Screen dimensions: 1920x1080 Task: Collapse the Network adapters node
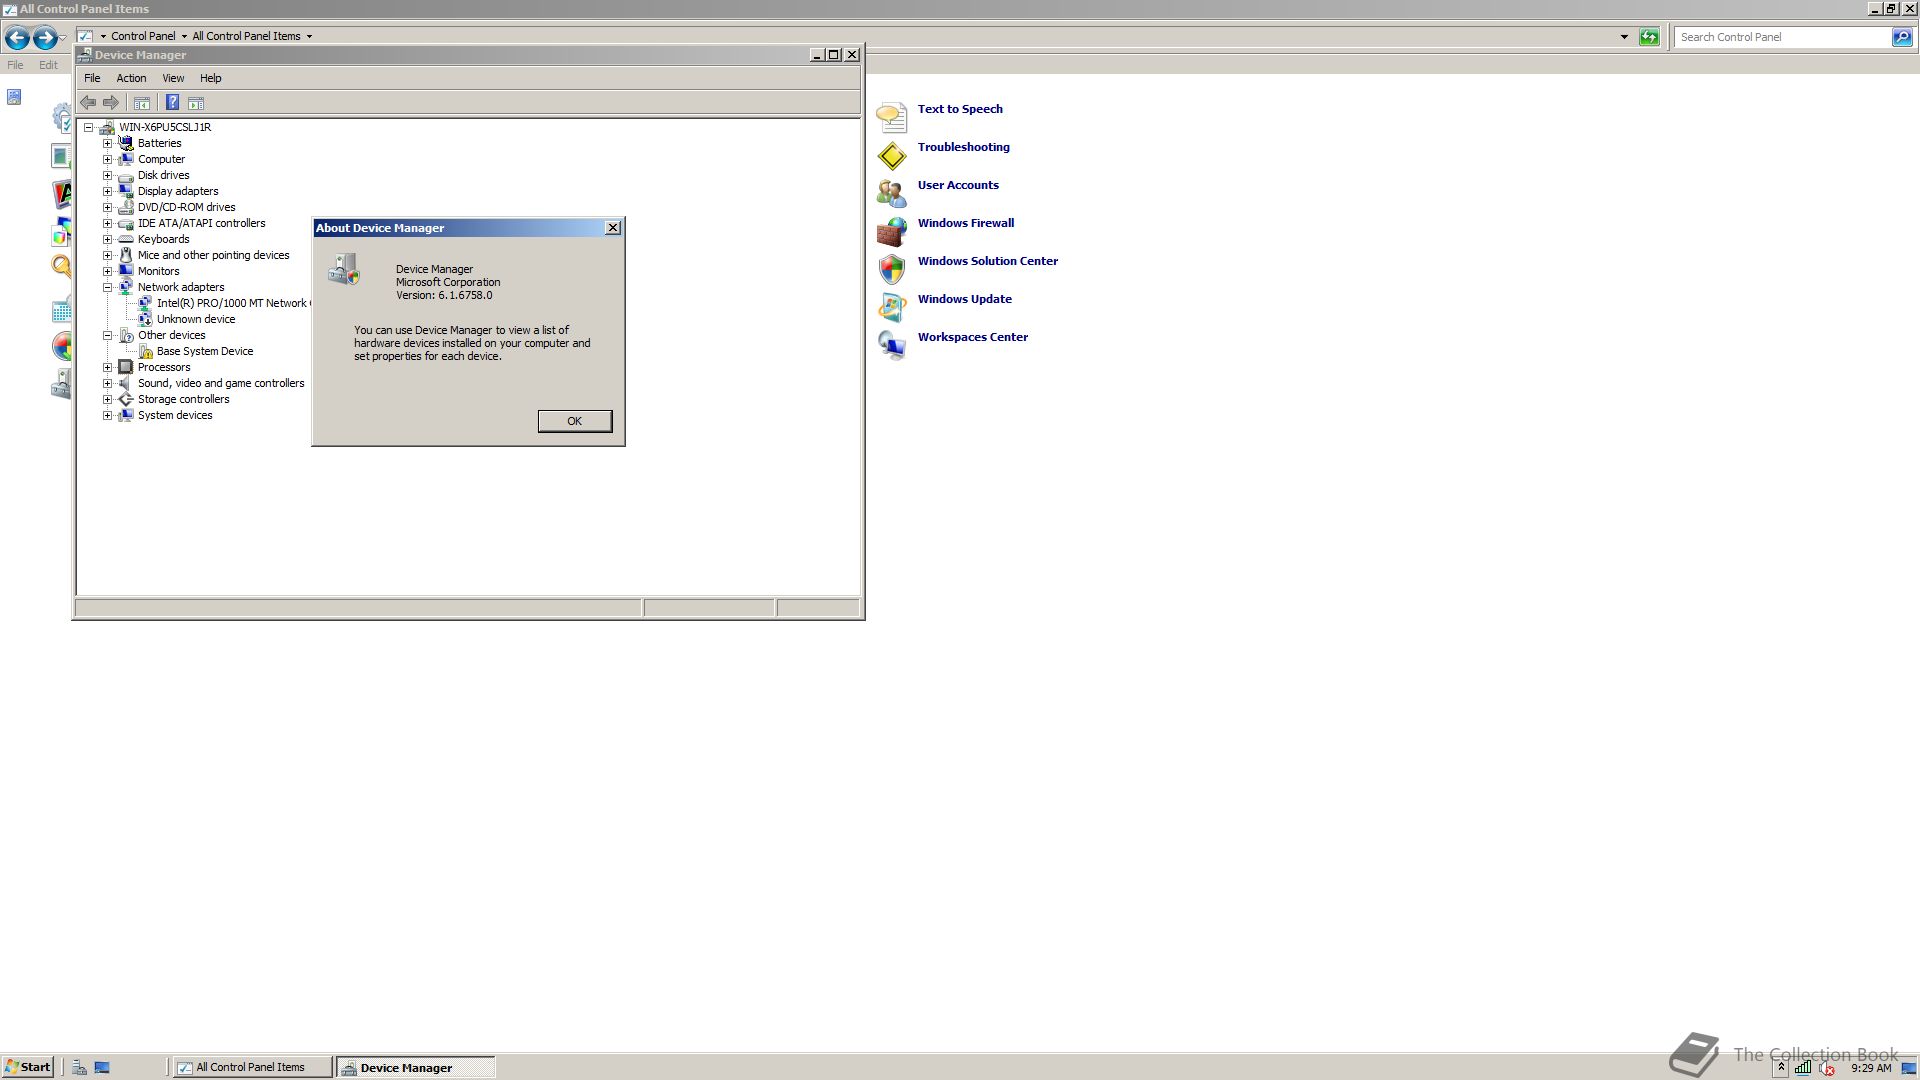(x=107, y=287)
